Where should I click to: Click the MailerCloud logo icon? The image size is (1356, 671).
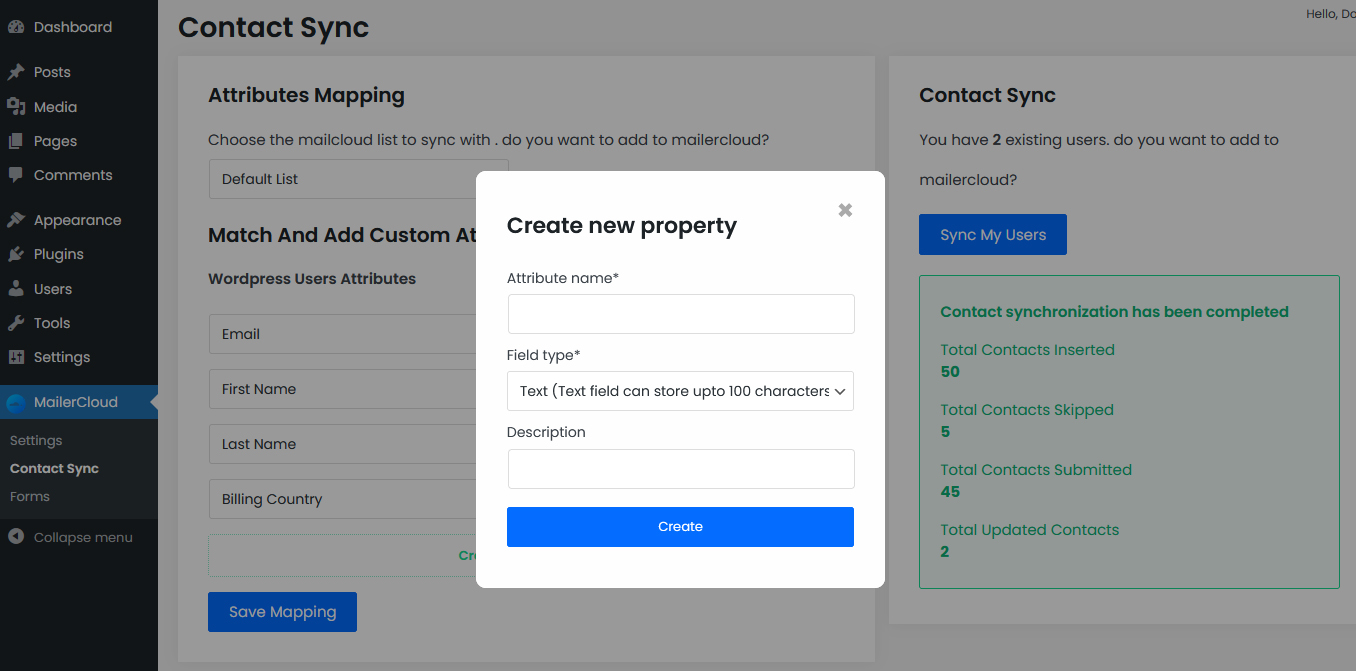[x=16, y=403]
